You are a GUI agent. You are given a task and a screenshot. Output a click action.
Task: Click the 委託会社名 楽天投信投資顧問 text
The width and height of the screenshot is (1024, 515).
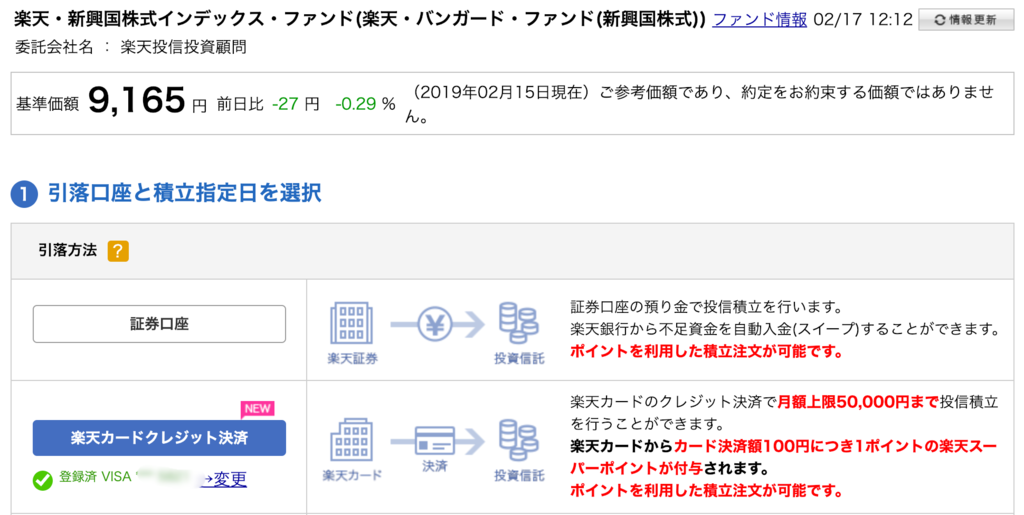point(131,48)
